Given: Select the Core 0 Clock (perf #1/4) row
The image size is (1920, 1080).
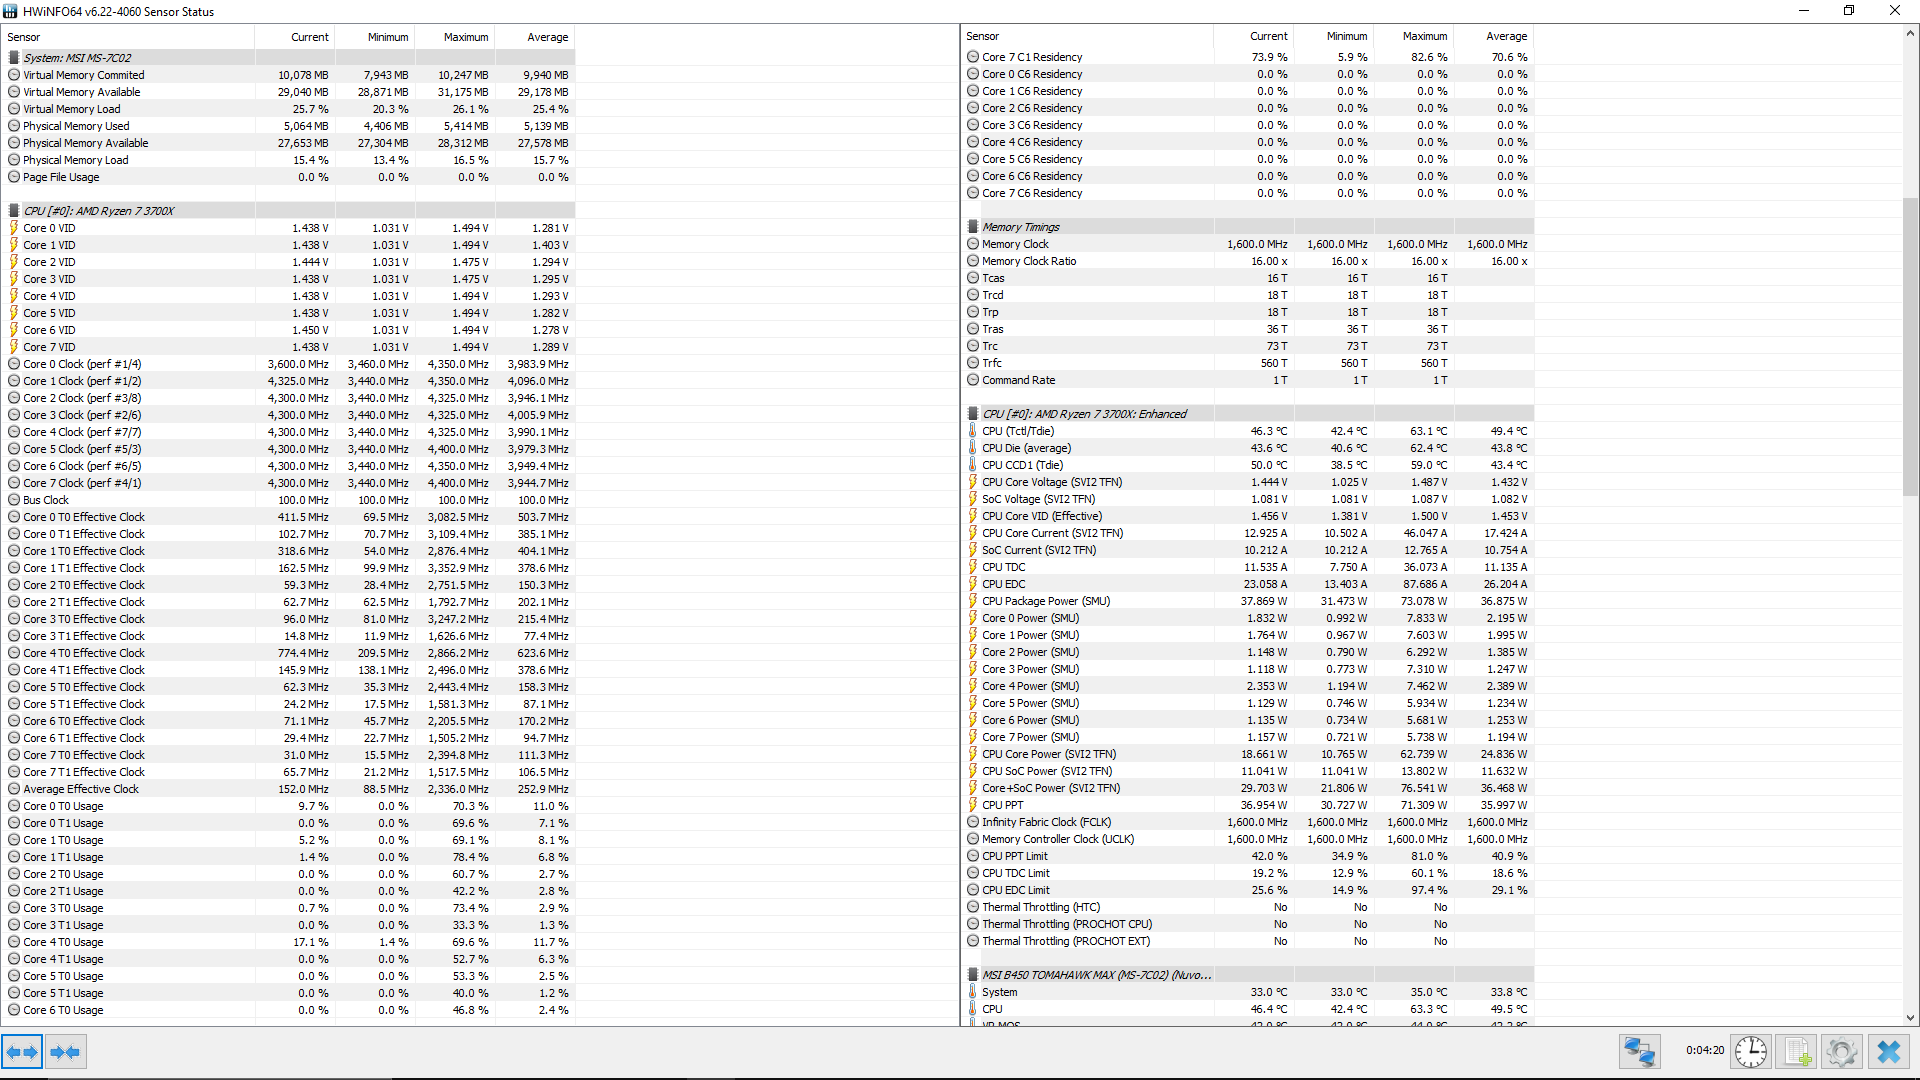Looking at the screenshot, I should 82,364.
